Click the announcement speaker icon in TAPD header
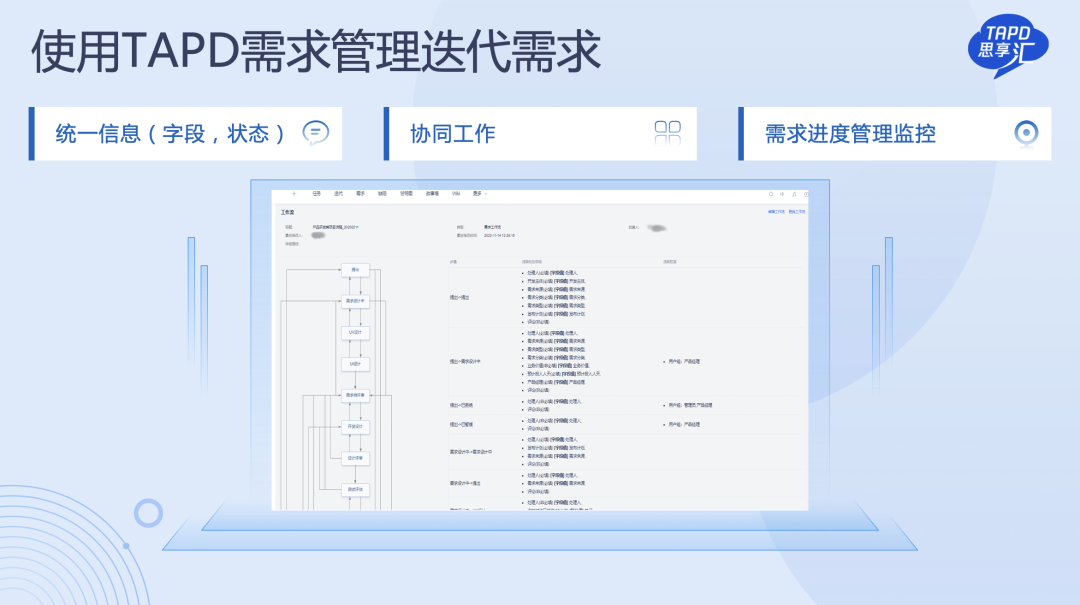The height and width of the screenshot is (605, 1080). point(782,194)
